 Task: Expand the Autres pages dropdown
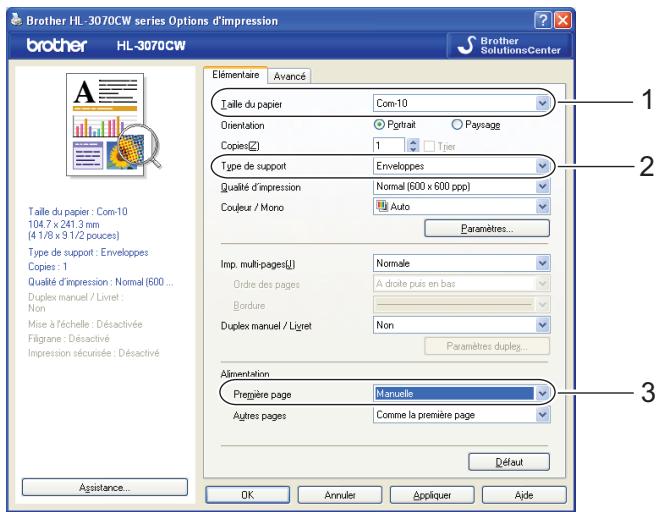coord(542,415)
